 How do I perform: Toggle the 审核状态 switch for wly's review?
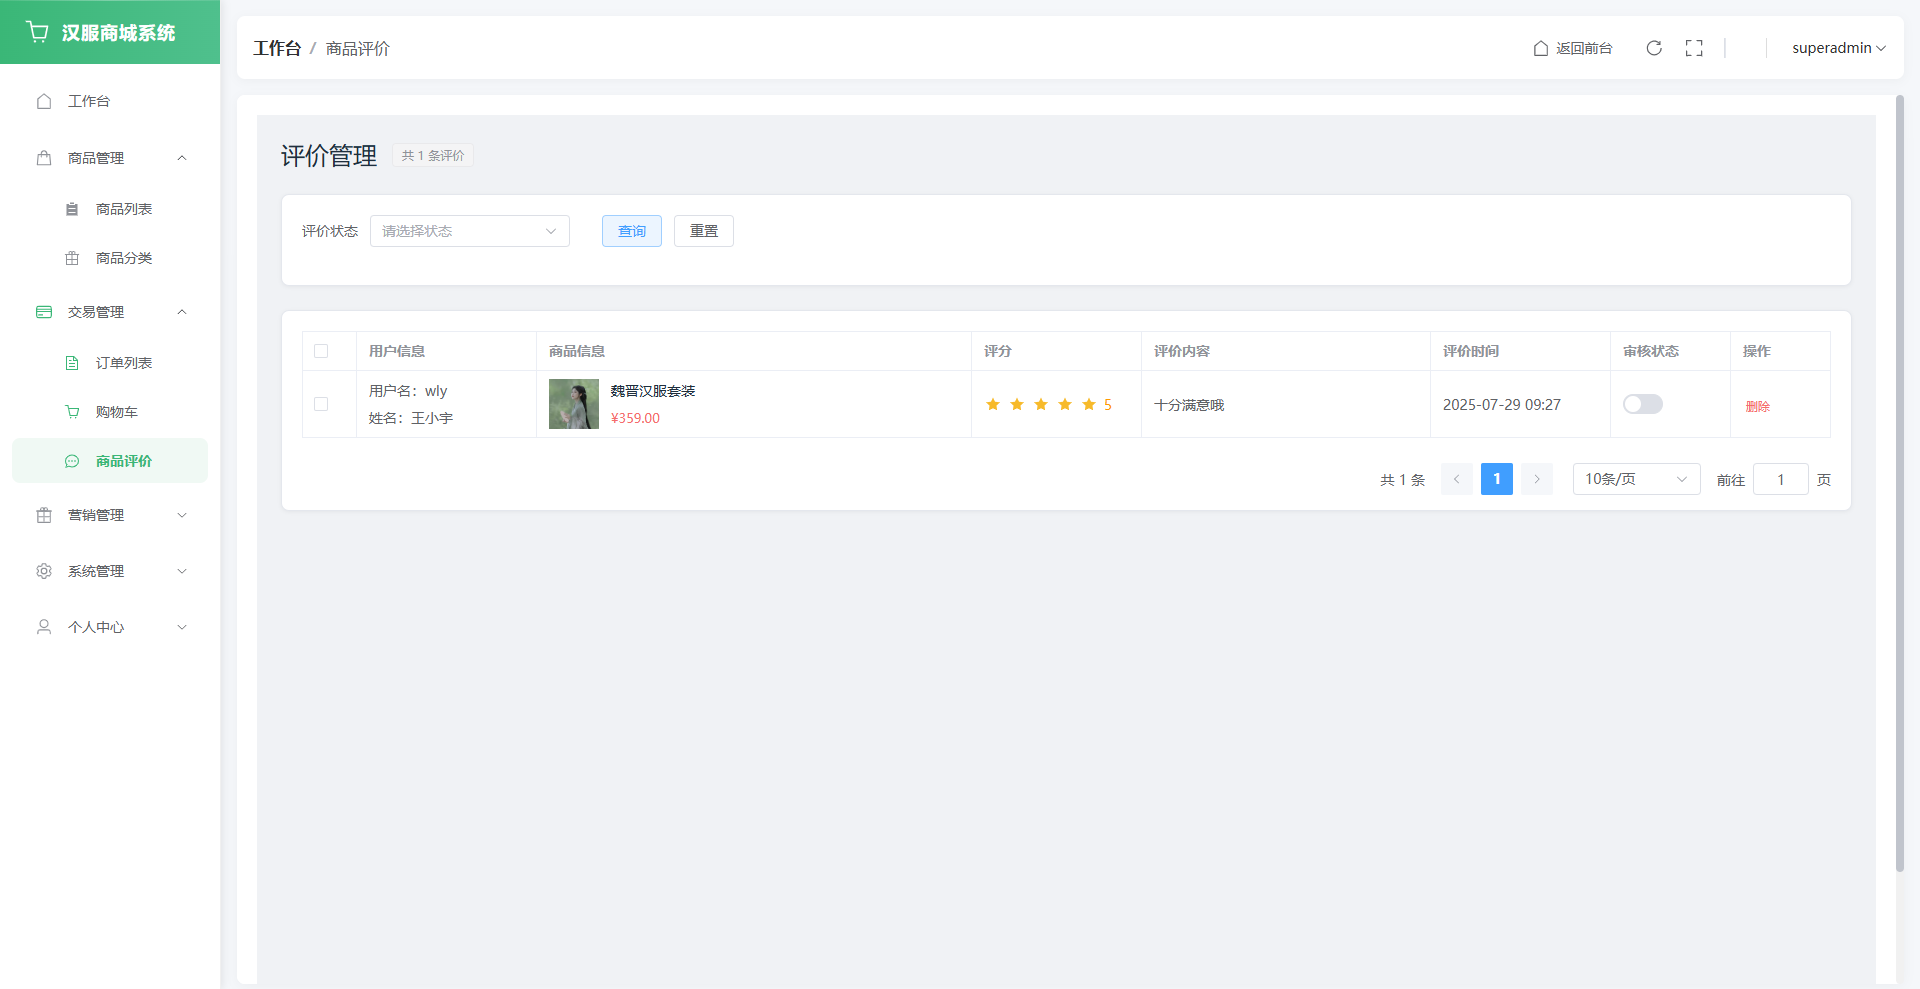pyautogui.click(x=1642, y=404)
